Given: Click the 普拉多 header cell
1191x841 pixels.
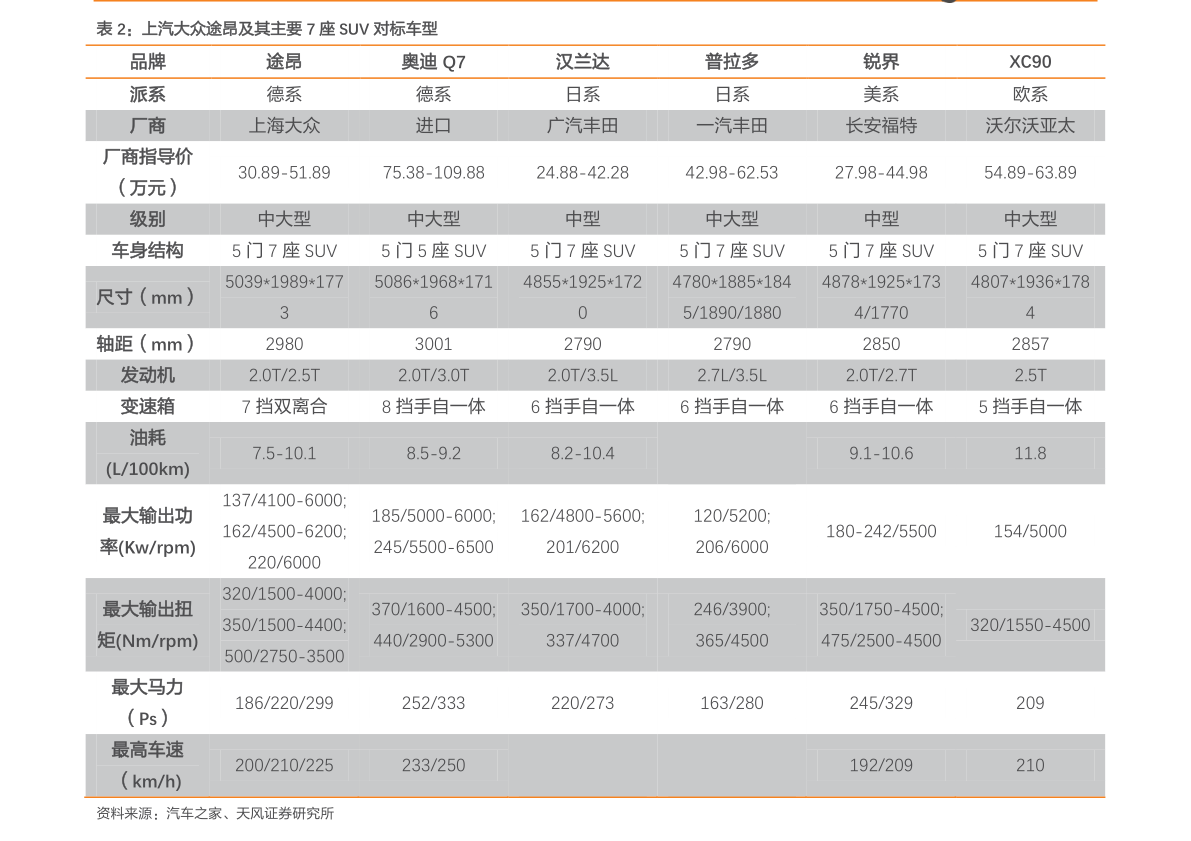Looking at the screenshot, I should [731, 62].
